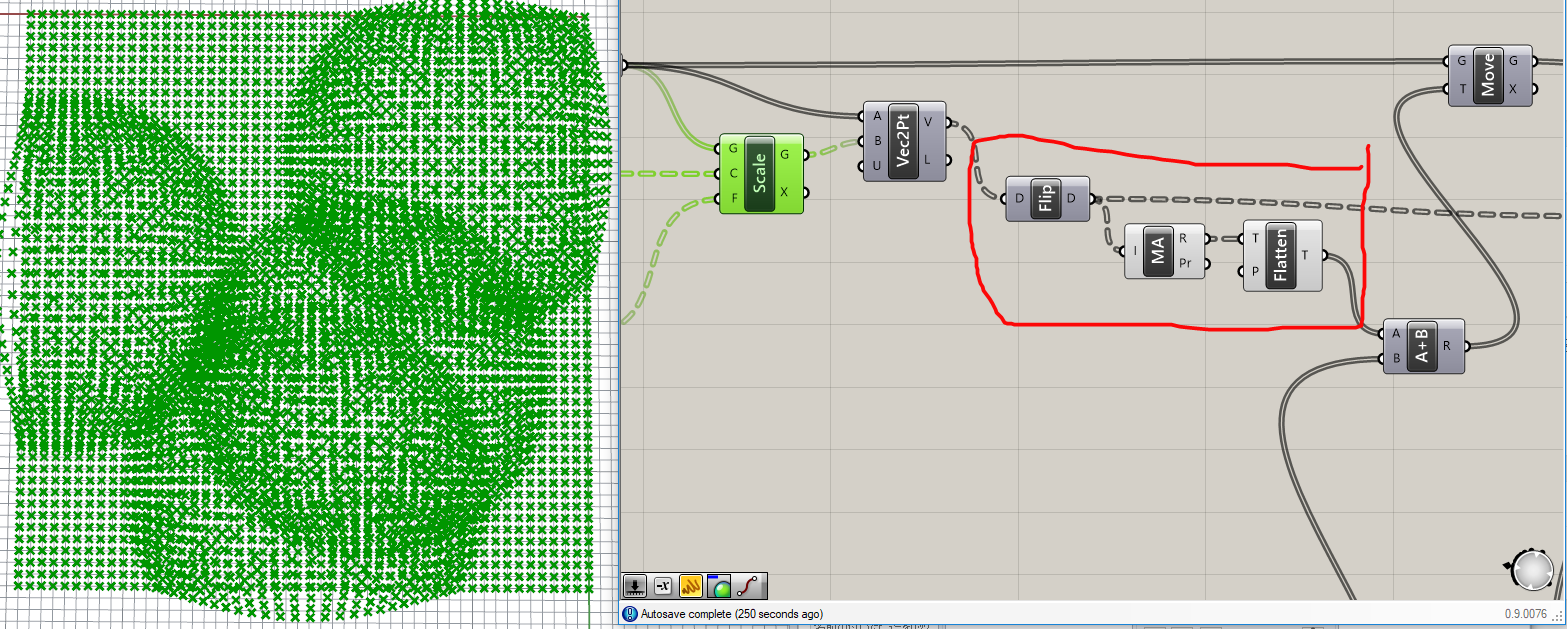Click the F input of Scale component

tap(735, 197)
